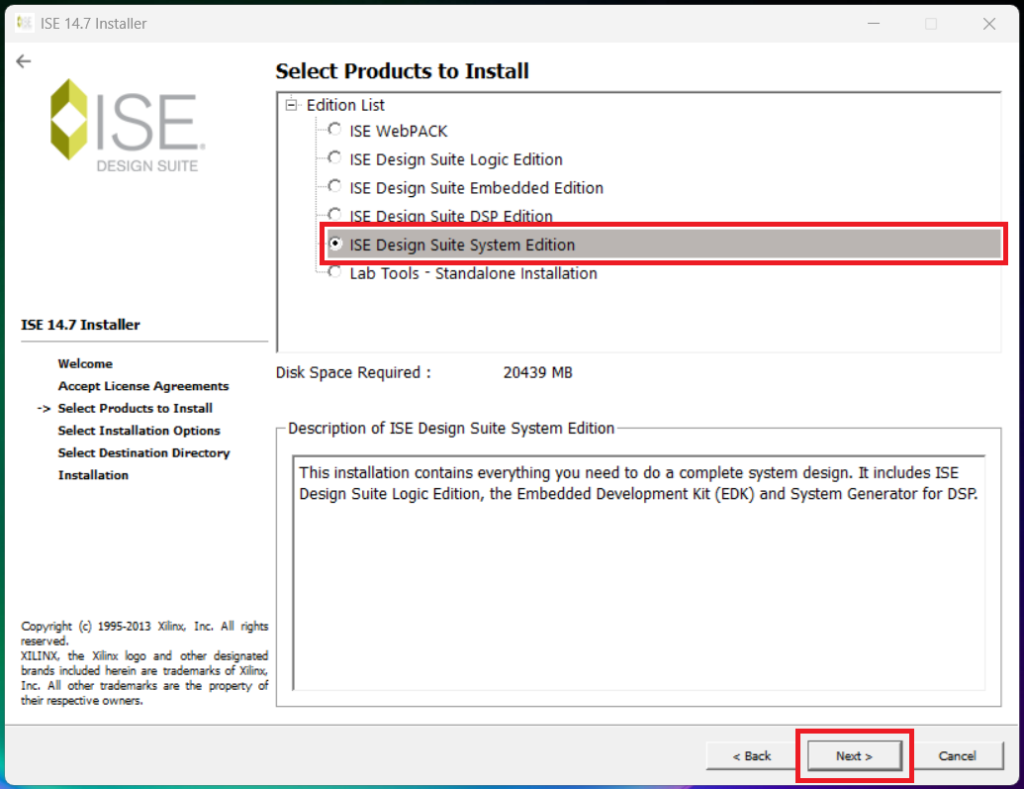The height and width of the screenshot is (789, 1024).
Task: Cancel the installer
Action: 957,756
